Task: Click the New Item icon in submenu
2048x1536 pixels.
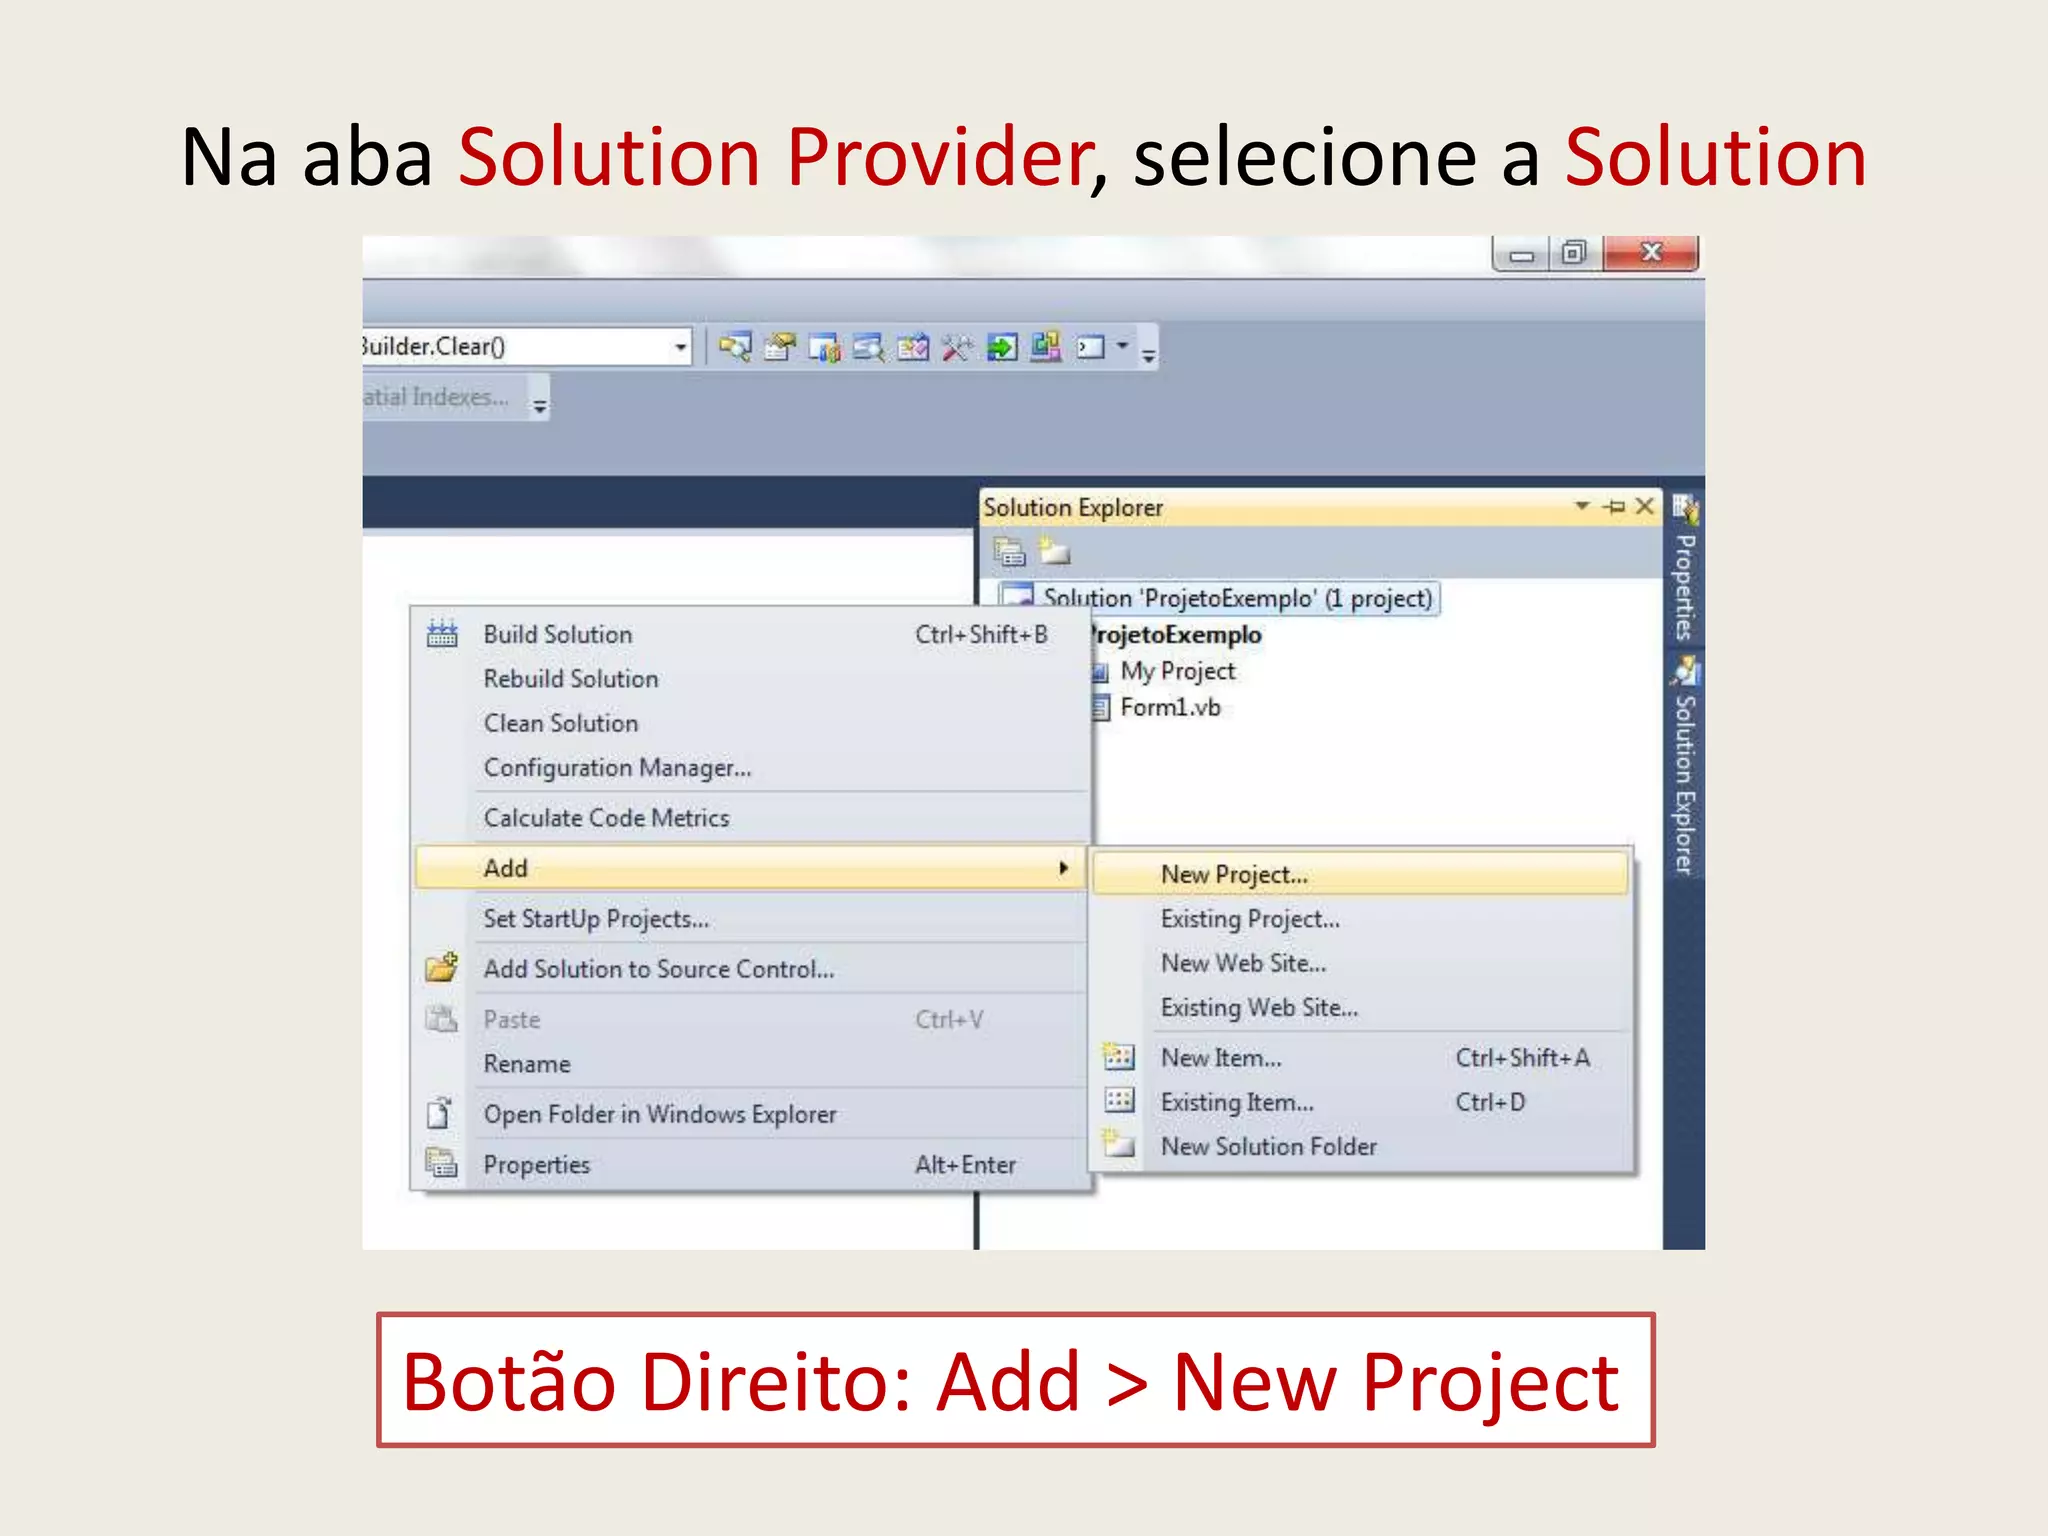Action: point(1119,1056)
